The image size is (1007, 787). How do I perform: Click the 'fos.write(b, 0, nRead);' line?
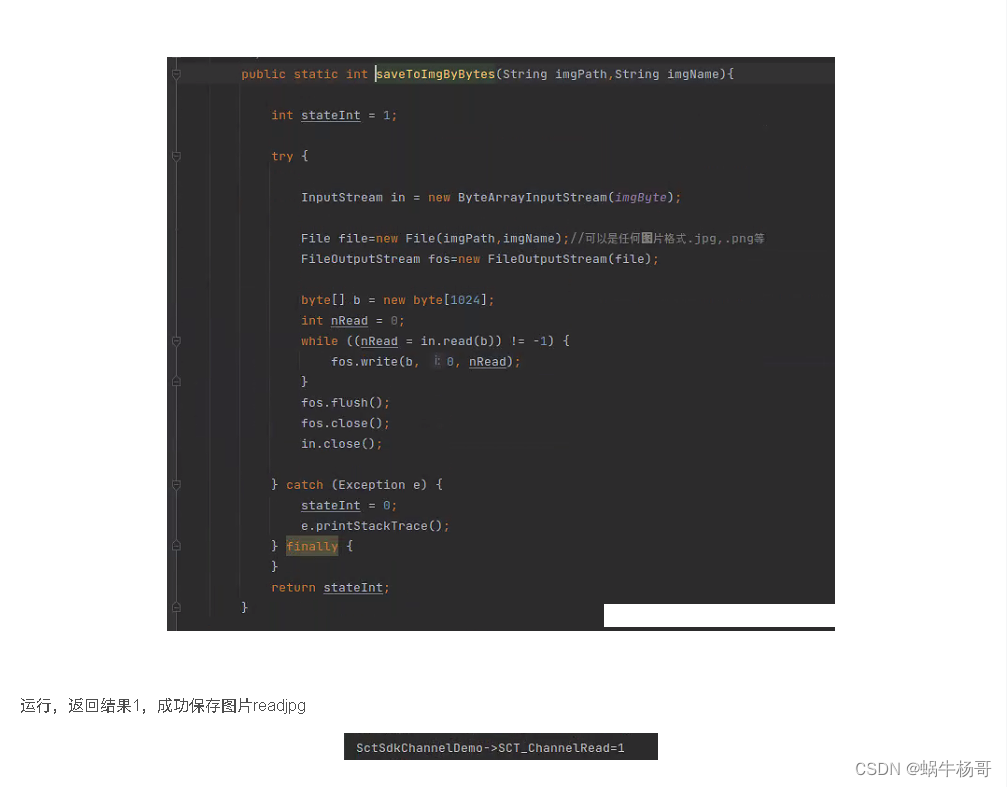[x=426, y=362]
